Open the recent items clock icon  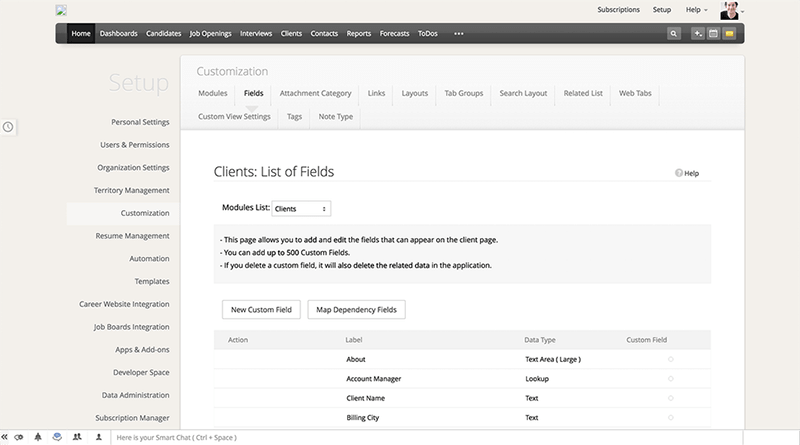pos(7,127)
